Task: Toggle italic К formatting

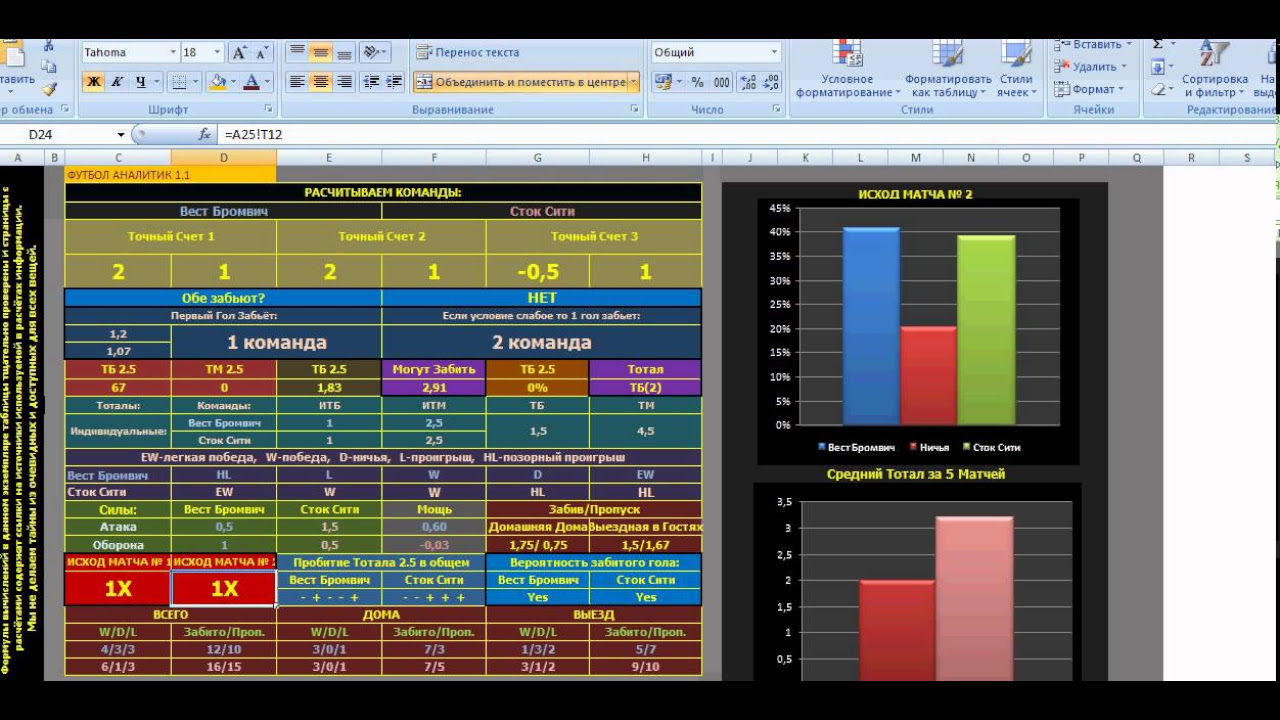Action: click(x=117, y=82)
